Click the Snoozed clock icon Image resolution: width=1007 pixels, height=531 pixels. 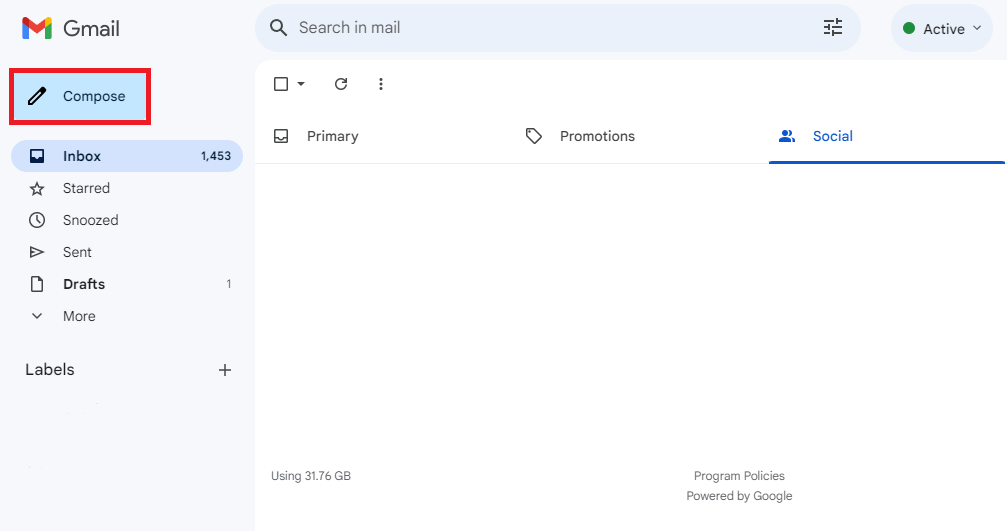[x=37, y=220]
